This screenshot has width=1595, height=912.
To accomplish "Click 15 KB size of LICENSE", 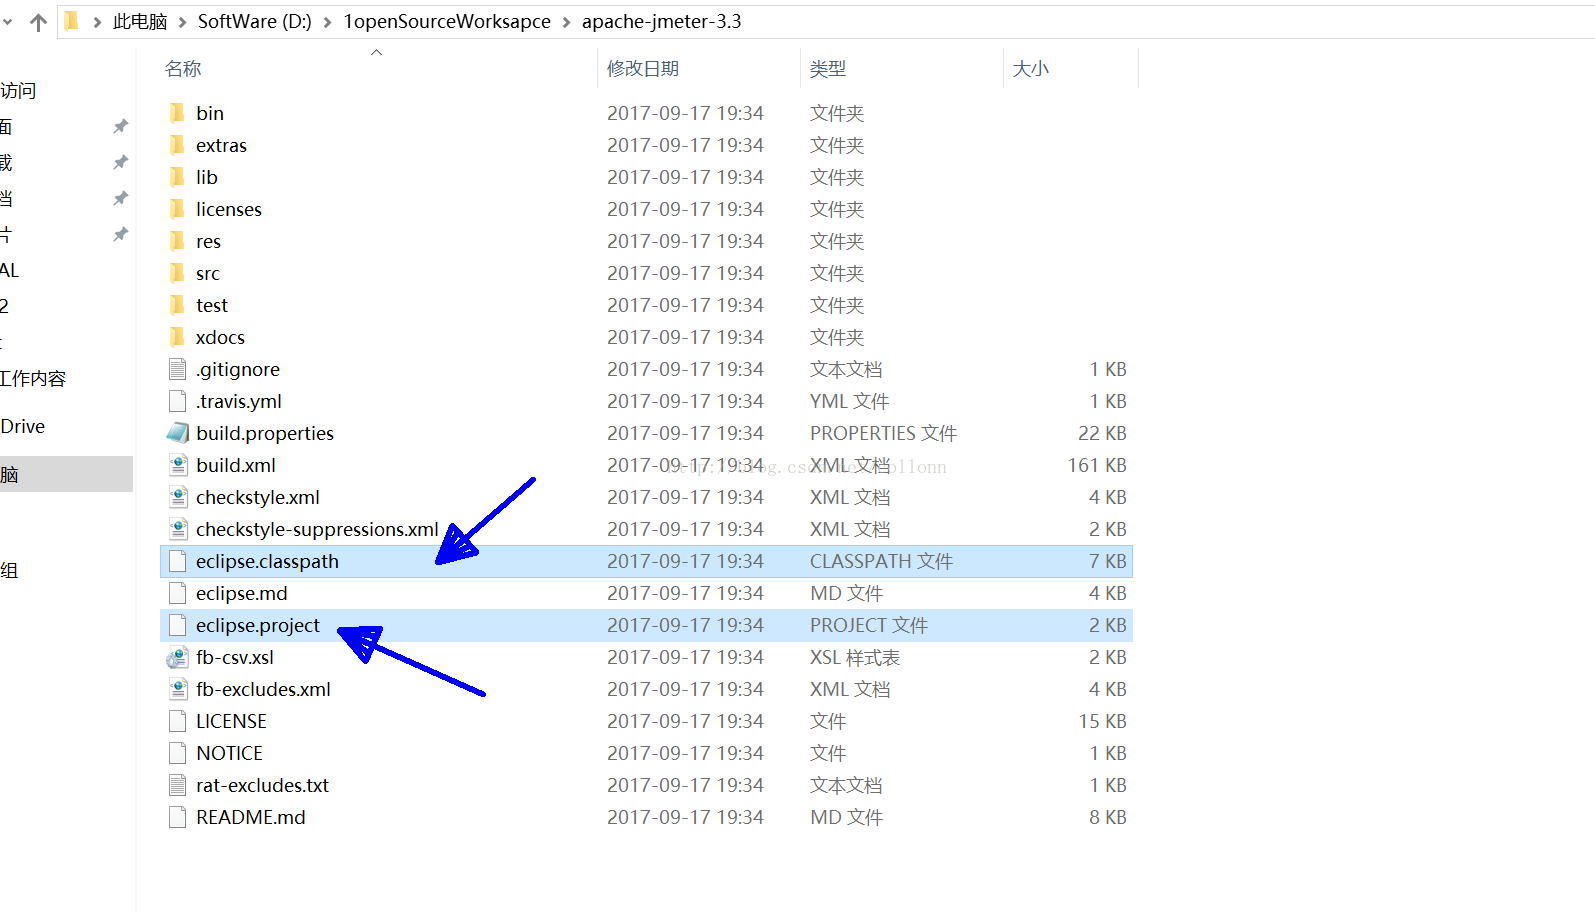I will pos(1102,721).
